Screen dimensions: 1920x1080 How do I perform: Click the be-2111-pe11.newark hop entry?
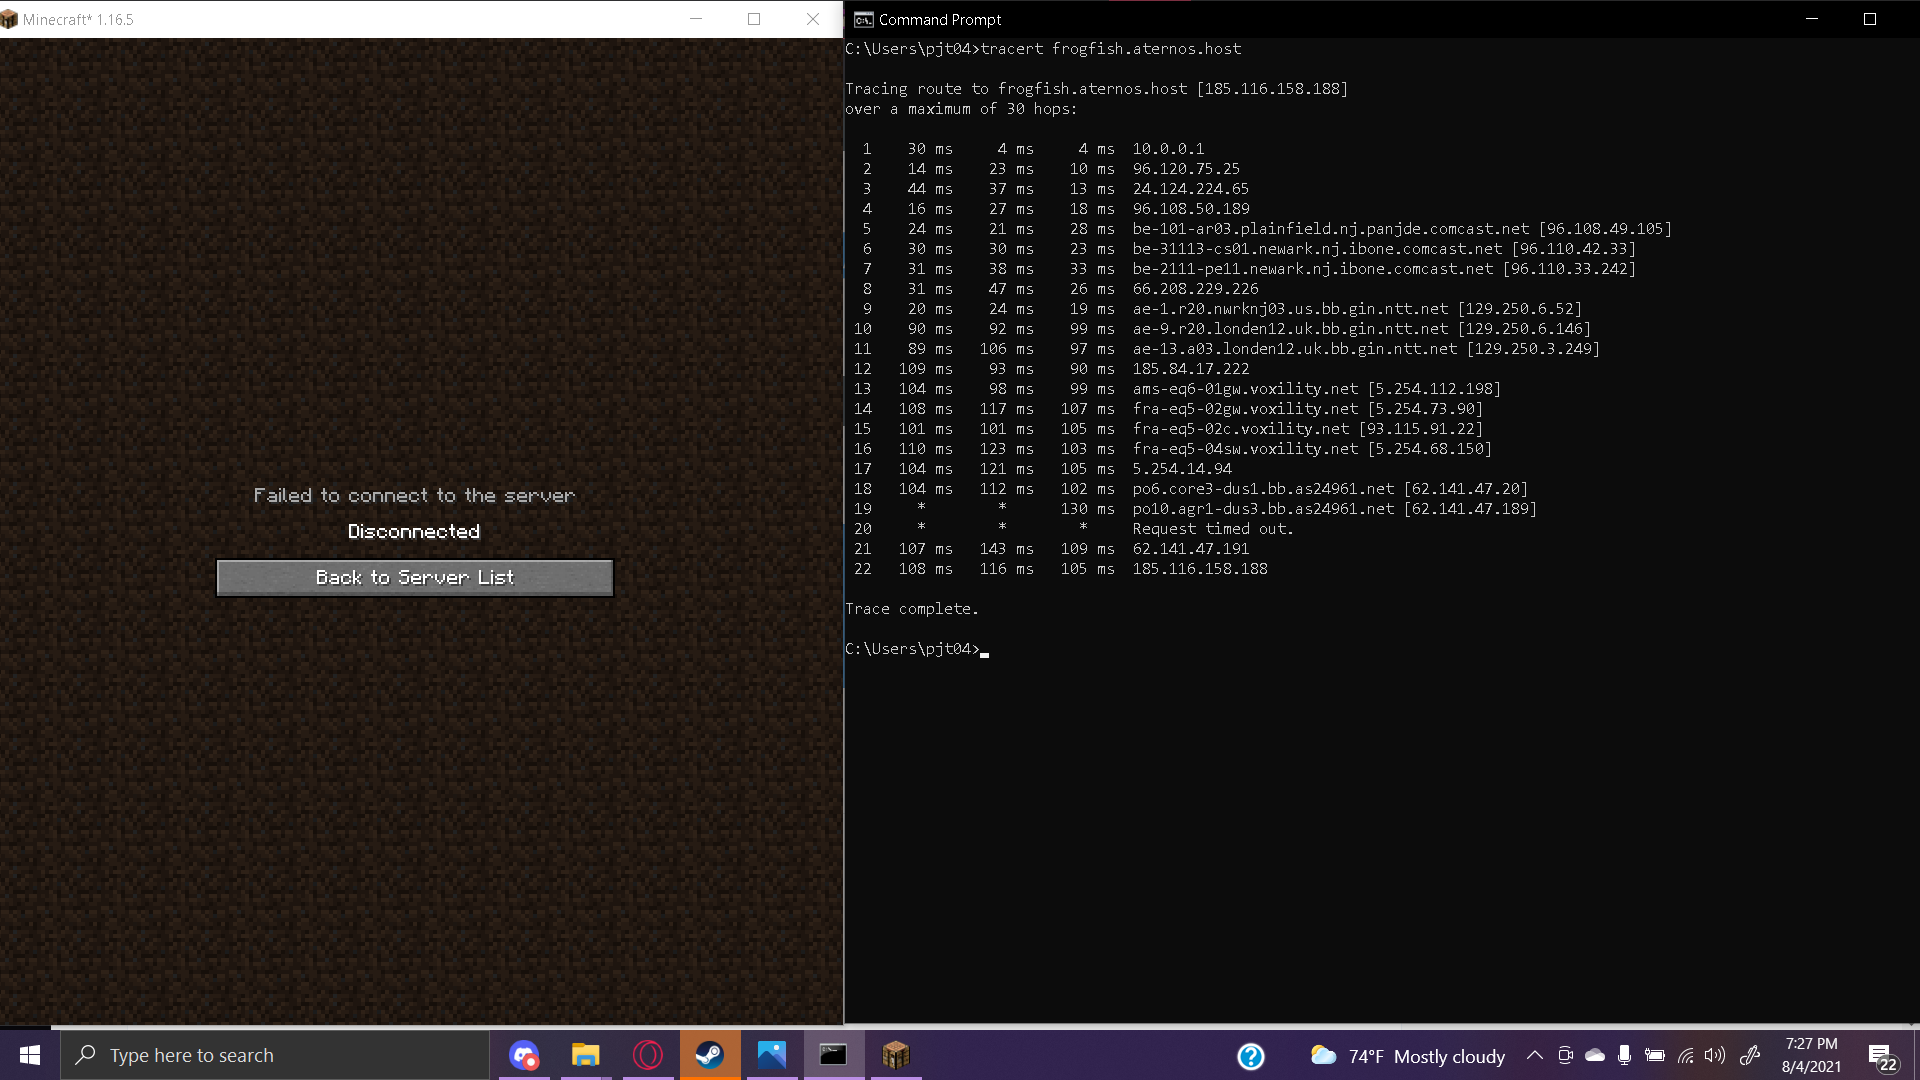click(x=1384, y=268)
